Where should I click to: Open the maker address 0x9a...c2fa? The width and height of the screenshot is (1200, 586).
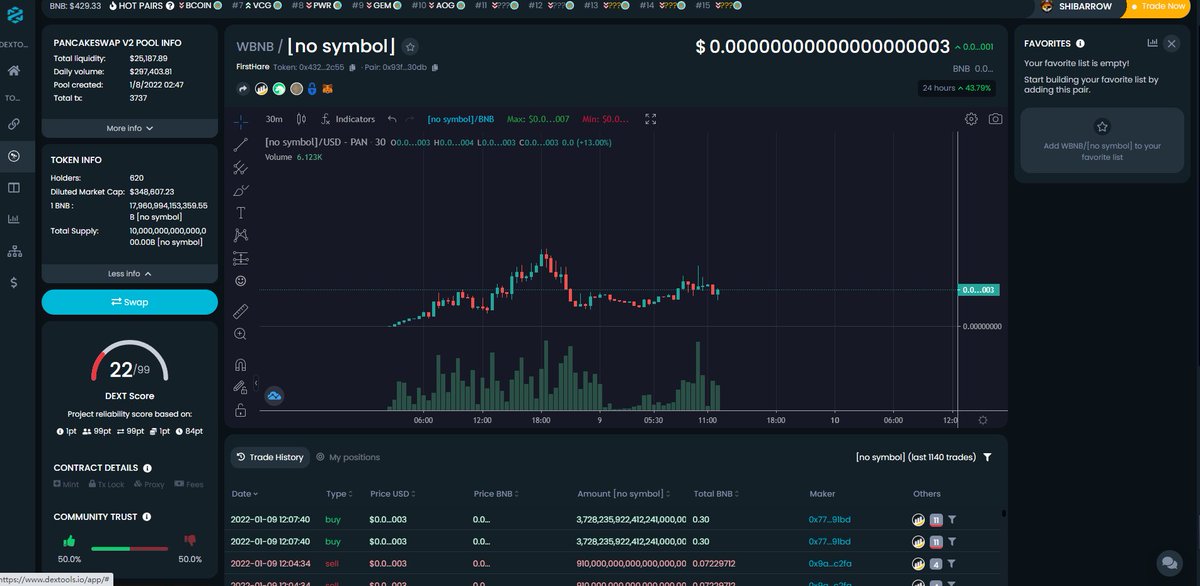pyautogui.click(x=829, y=565)
